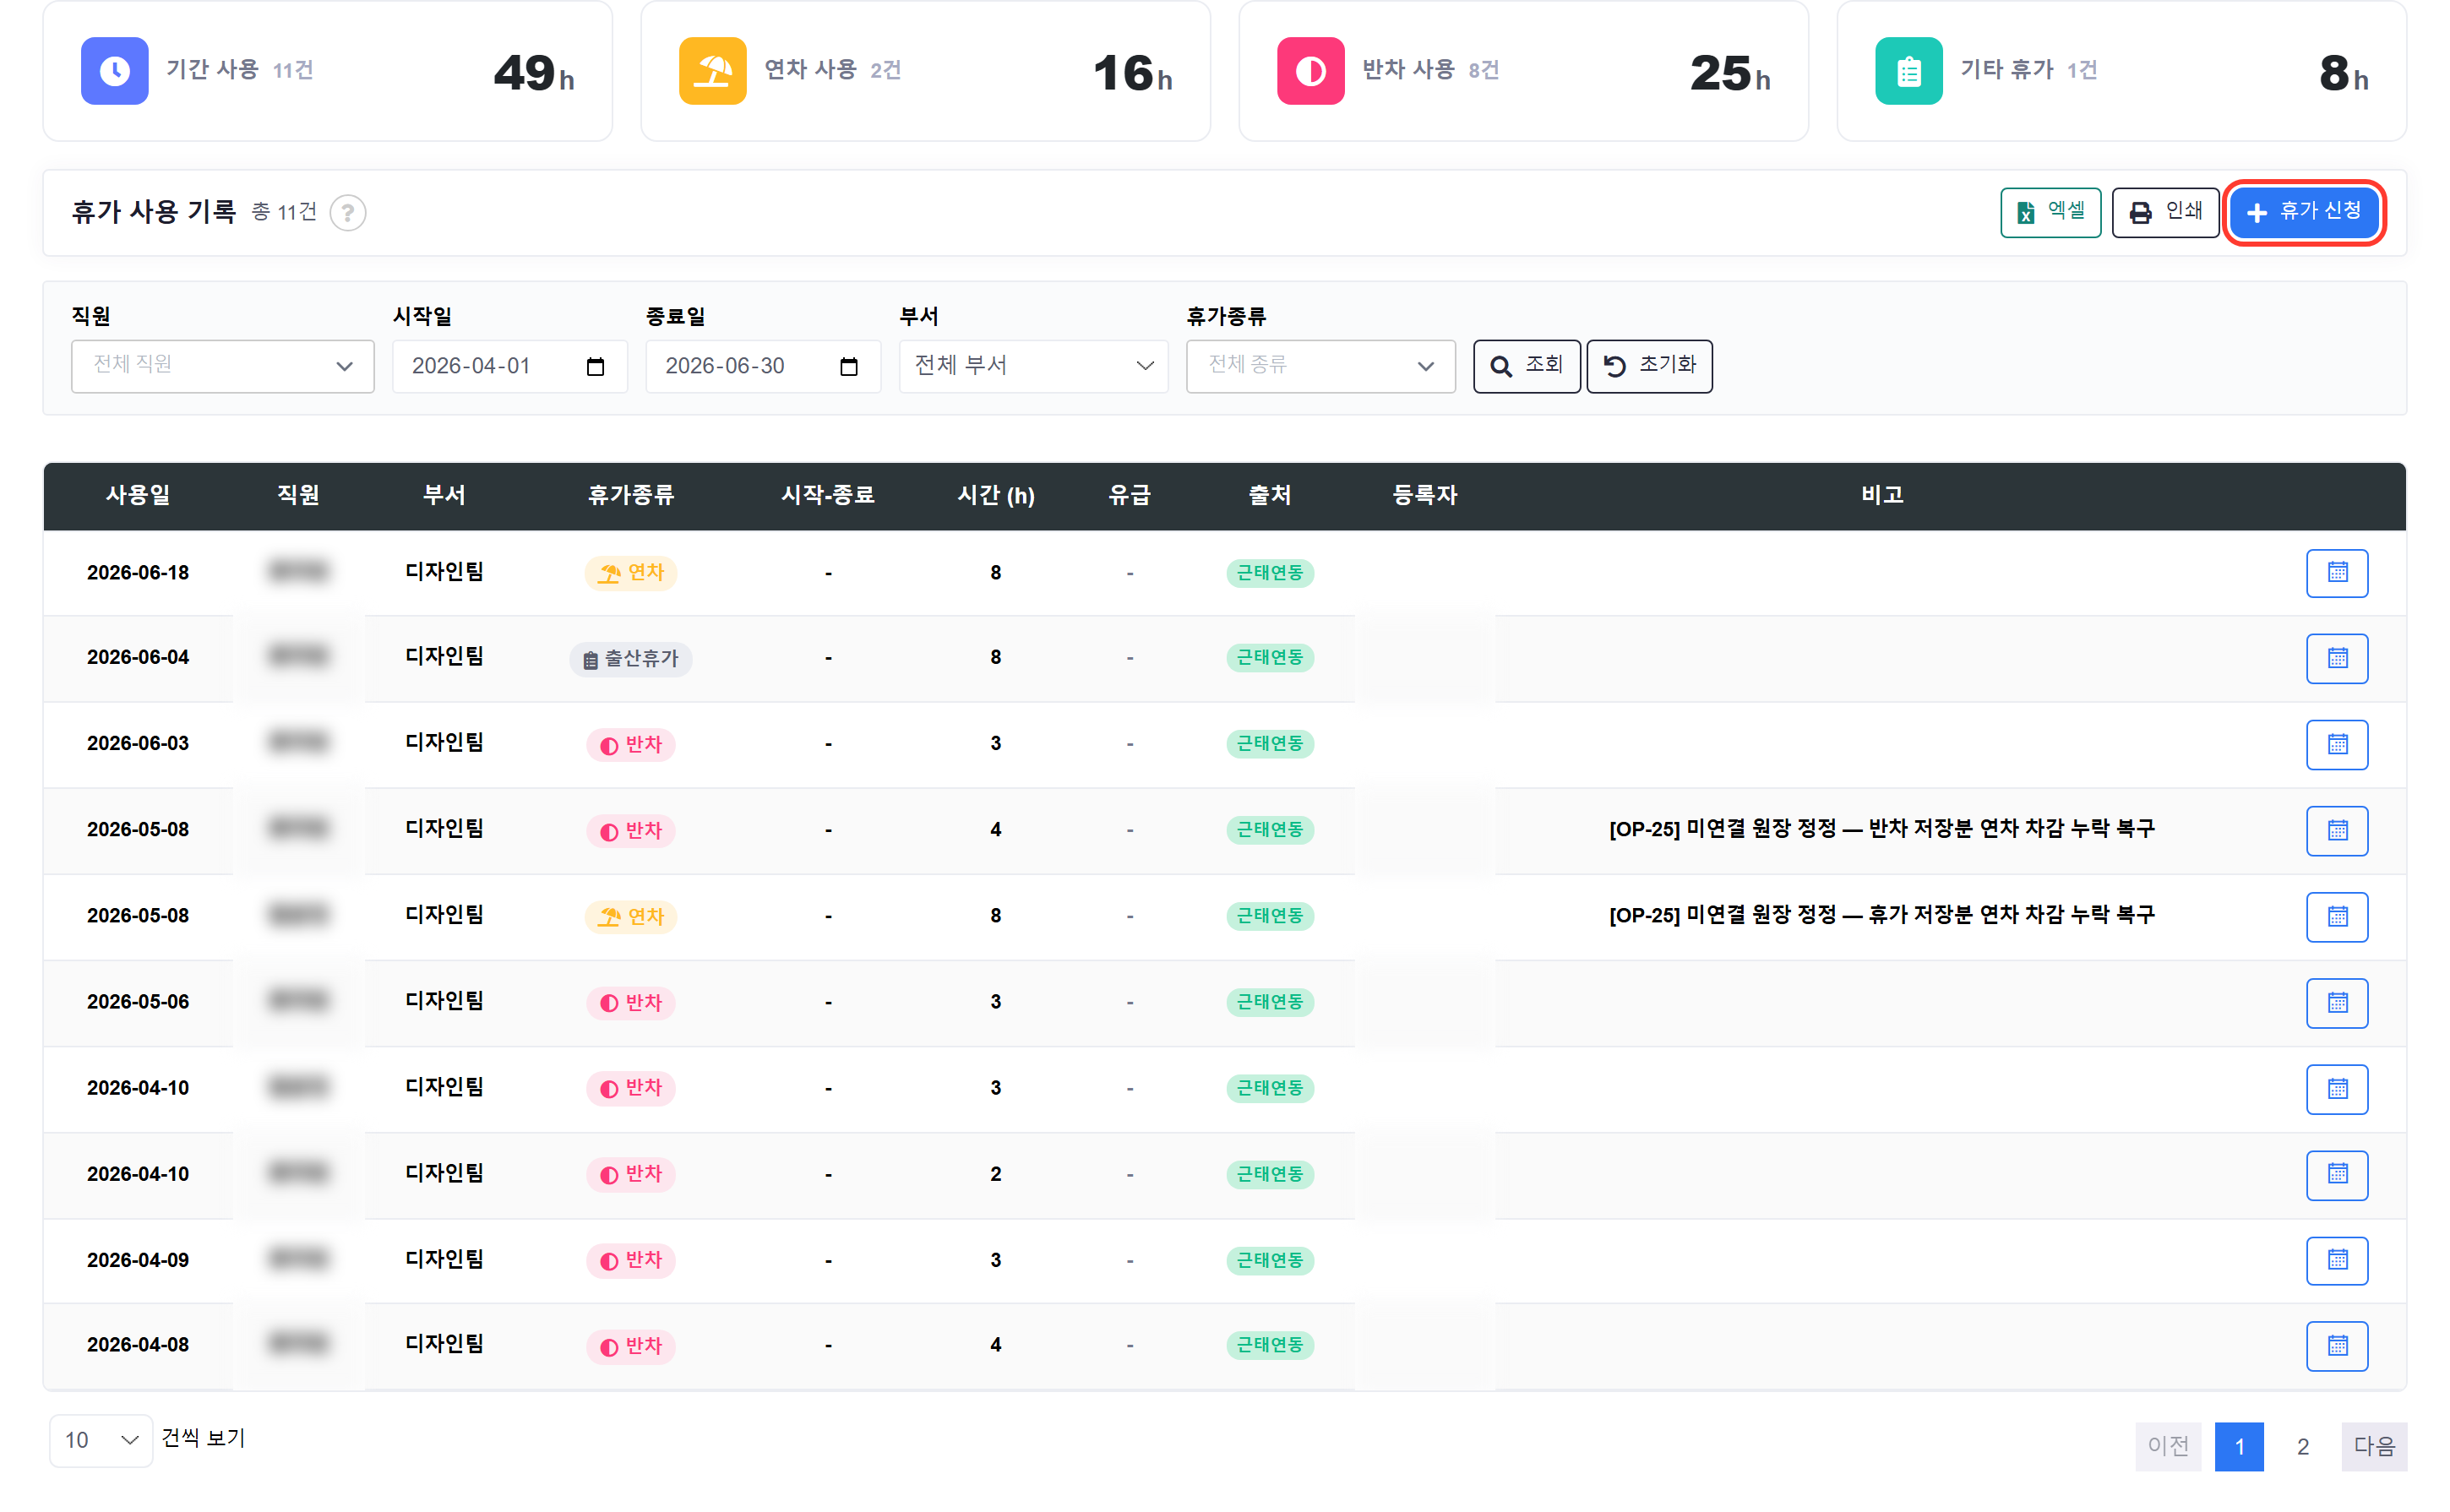Click the 연차 사용 16h summary card
The width and height of the screenshot is (2450, 1512).
[x=925, y=71]
